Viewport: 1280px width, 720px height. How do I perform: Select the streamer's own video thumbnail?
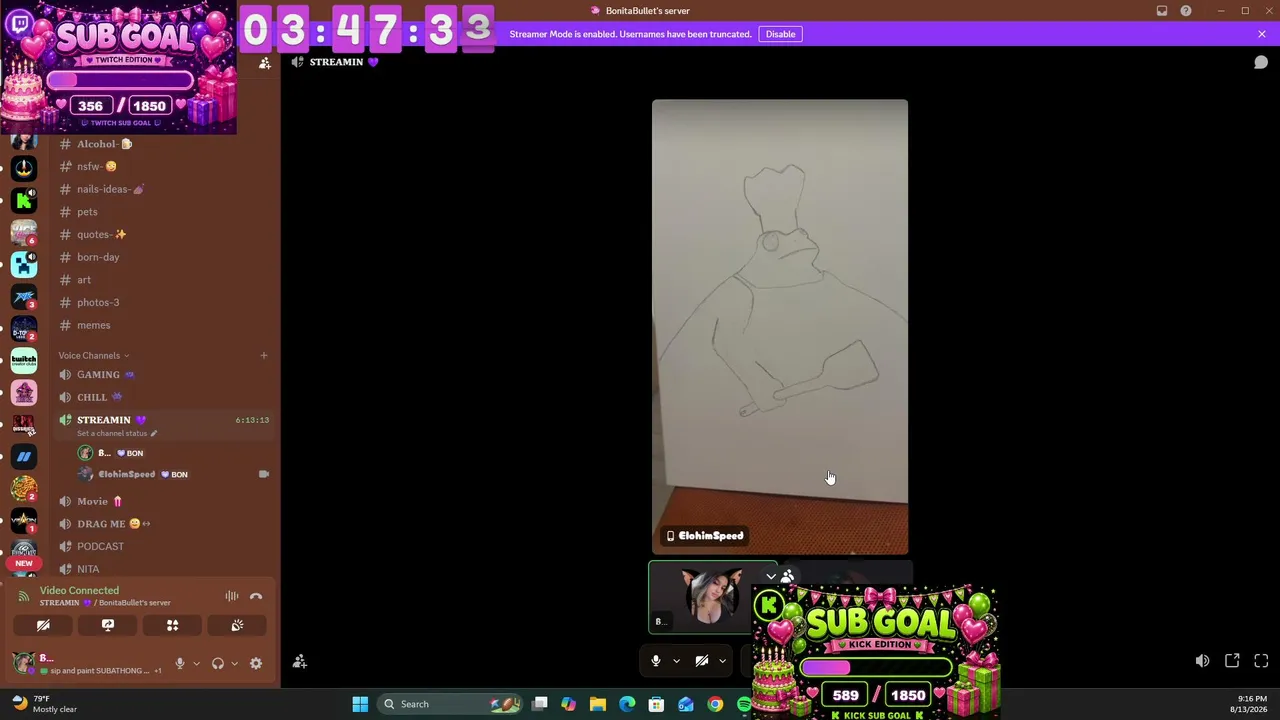pos(713,597)
